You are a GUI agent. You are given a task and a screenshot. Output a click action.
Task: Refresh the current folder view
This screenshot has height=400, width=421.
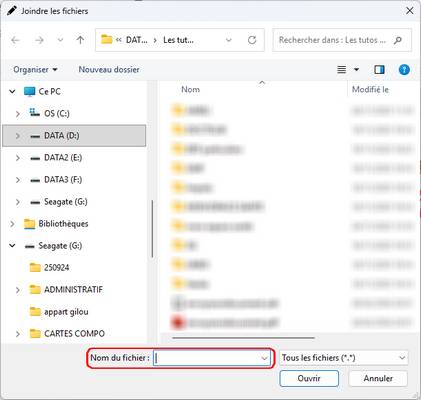[x=252, y=40]
